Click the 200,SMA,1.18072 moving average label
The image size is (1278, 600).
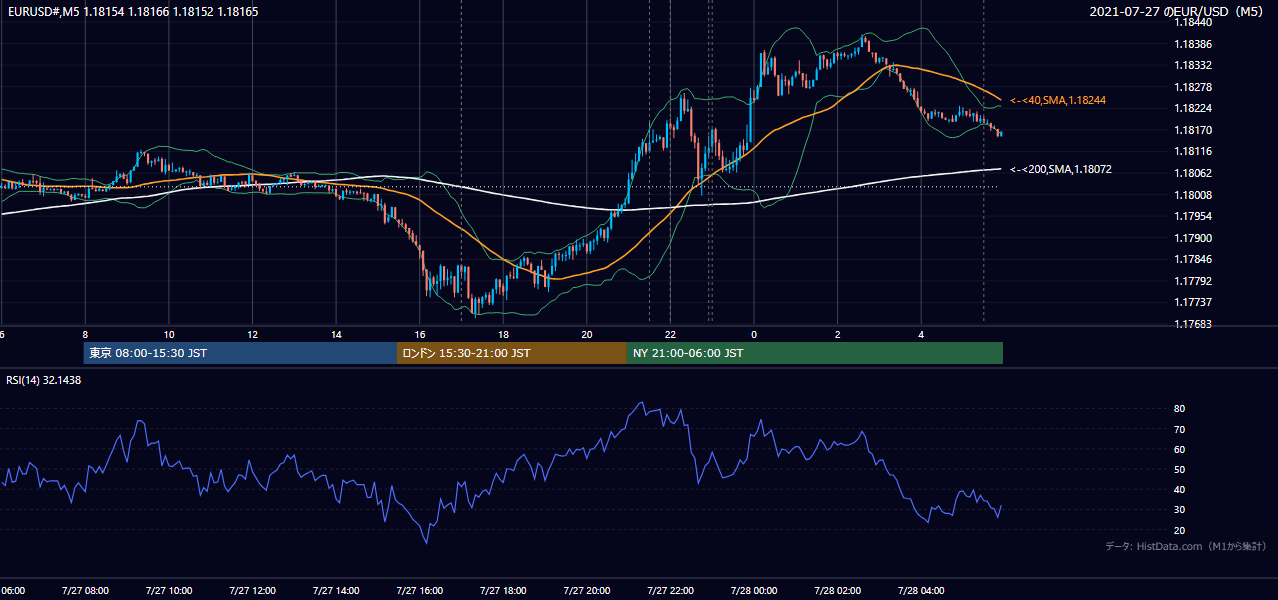coord(1060,170)
